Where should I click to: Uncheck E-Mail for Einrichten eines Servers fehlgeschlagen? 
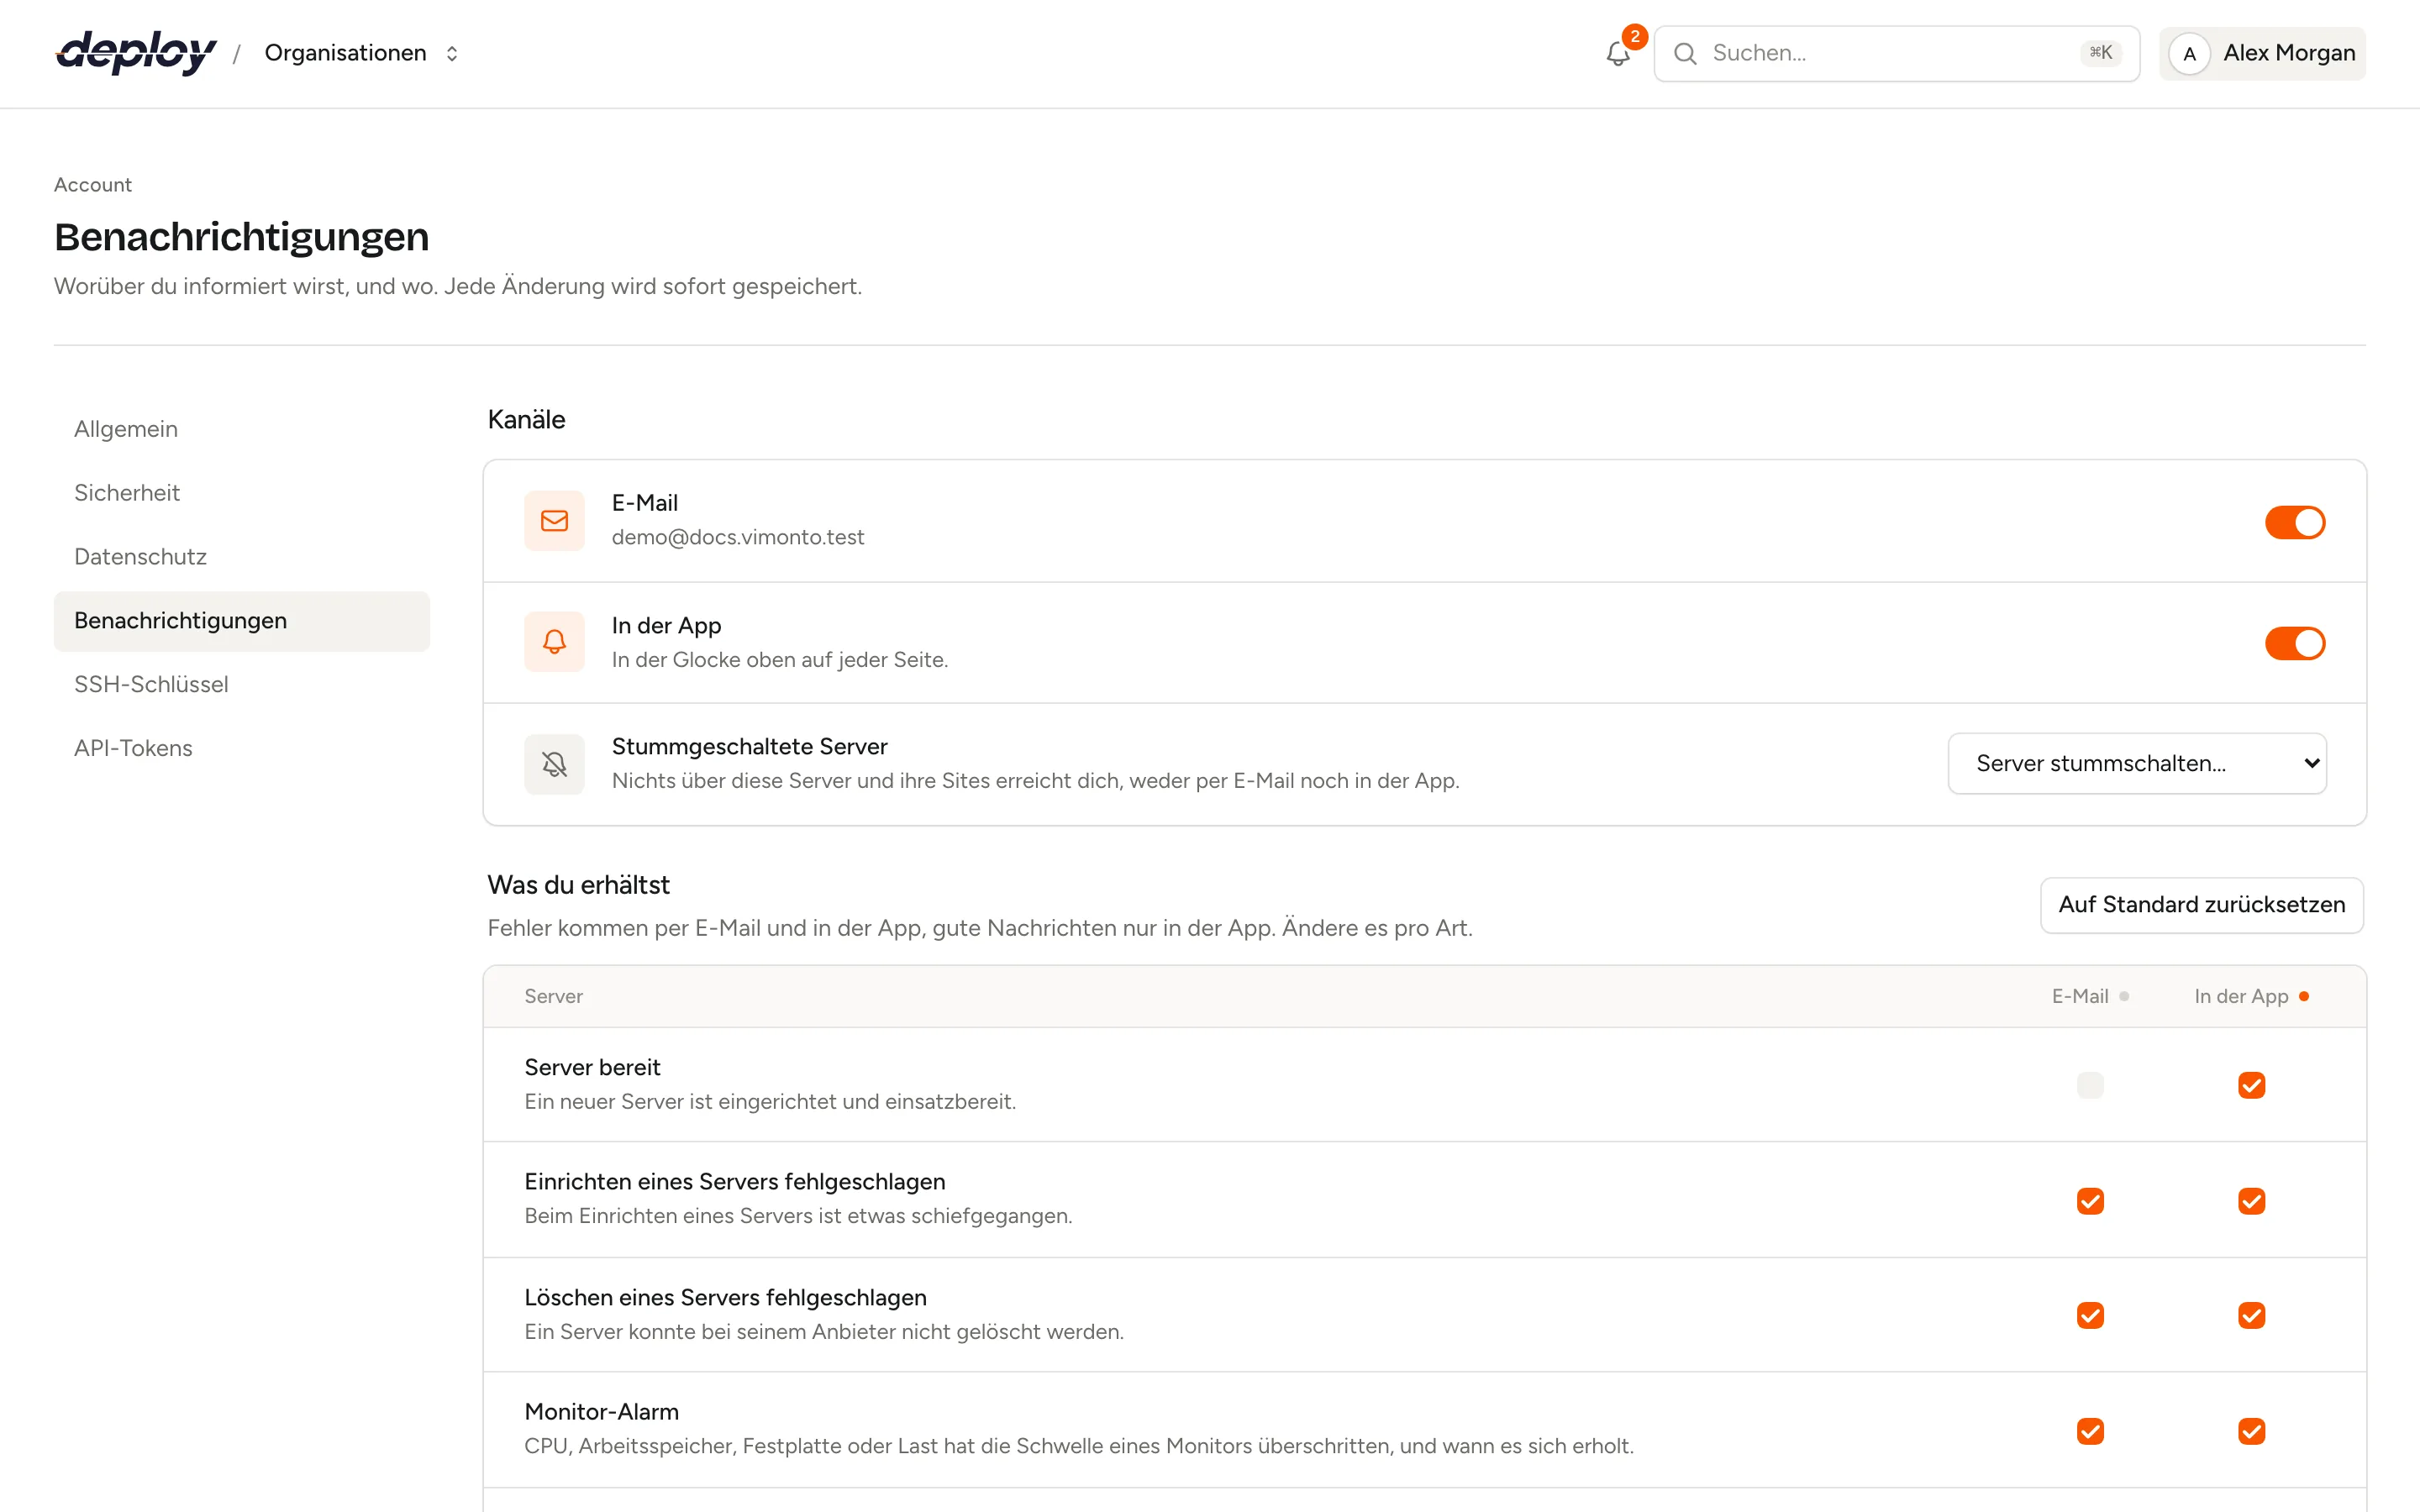[x=2090, y=1201]
